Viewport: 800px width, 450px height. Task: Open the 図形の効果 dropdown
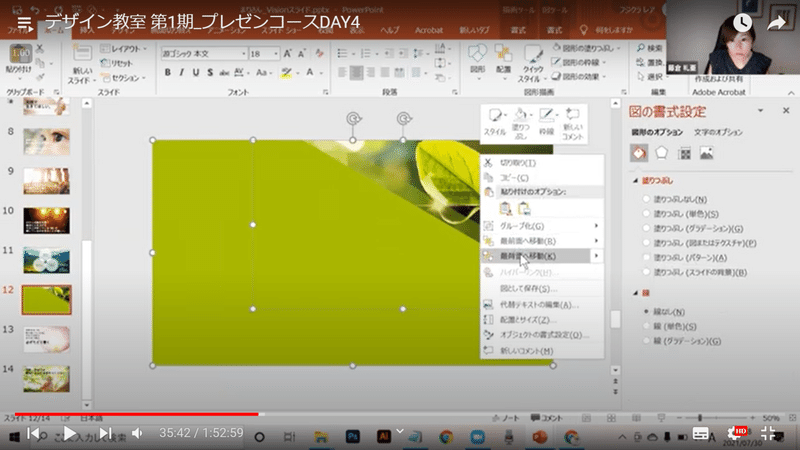[579, 77]
